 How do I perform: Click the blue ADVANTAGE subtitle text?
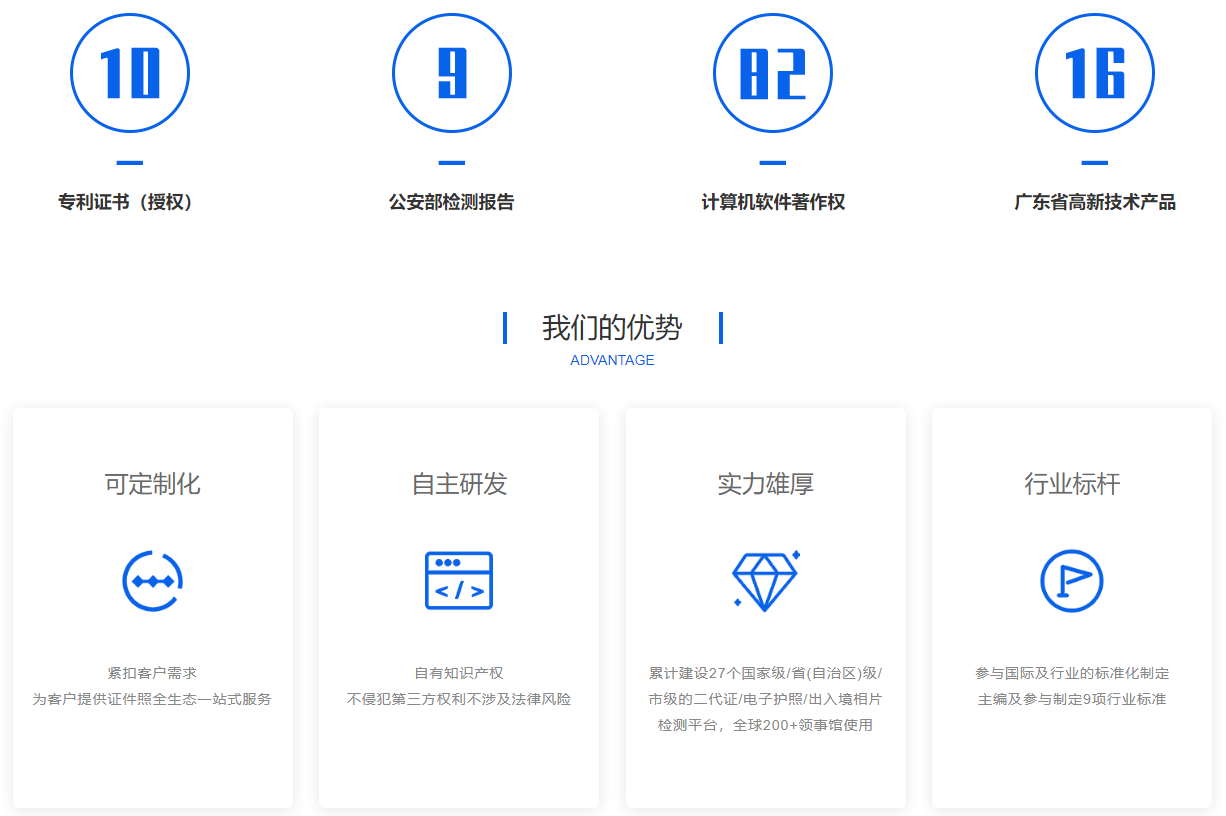(612, 360)
